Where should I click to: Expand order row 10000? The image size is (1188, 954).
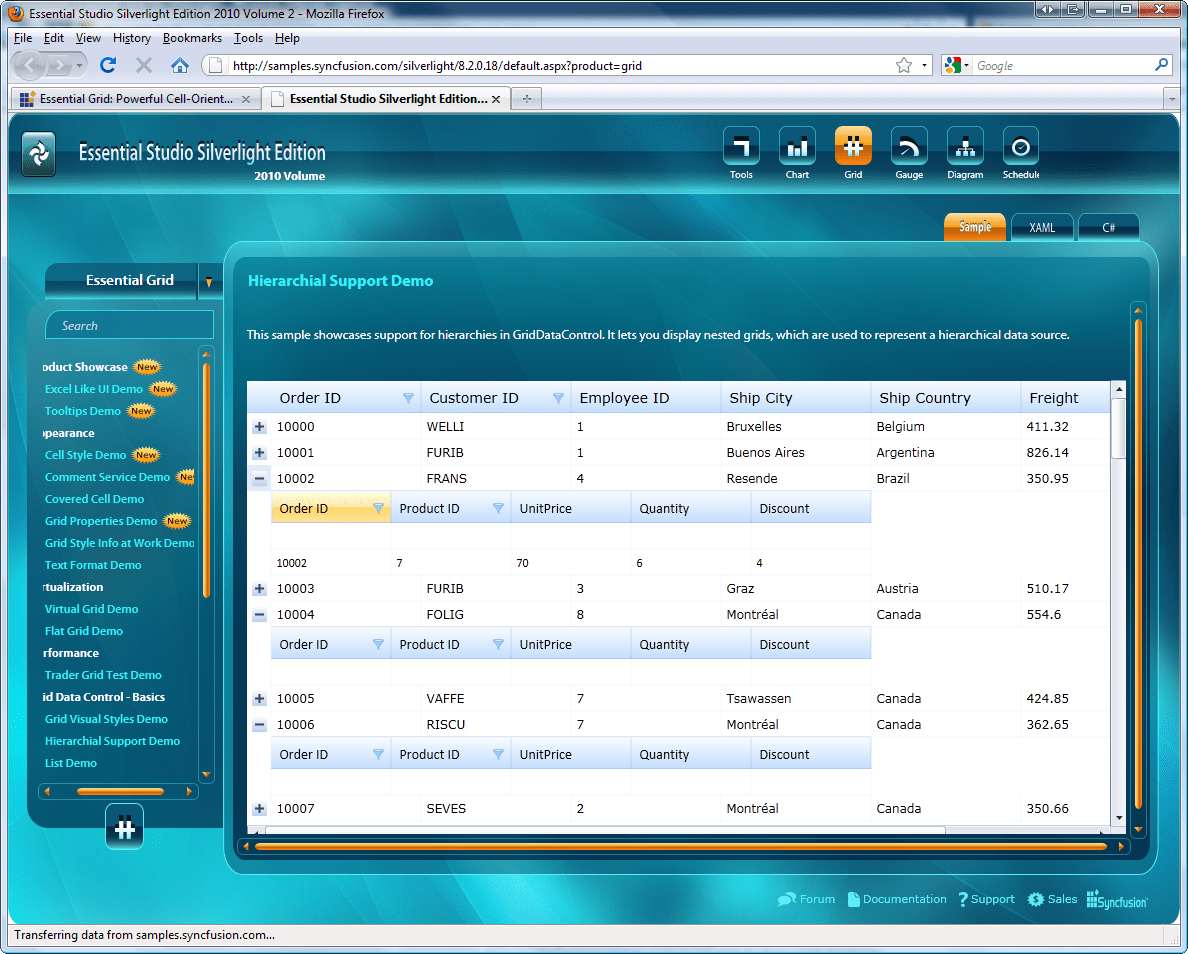tap(260, 427)
